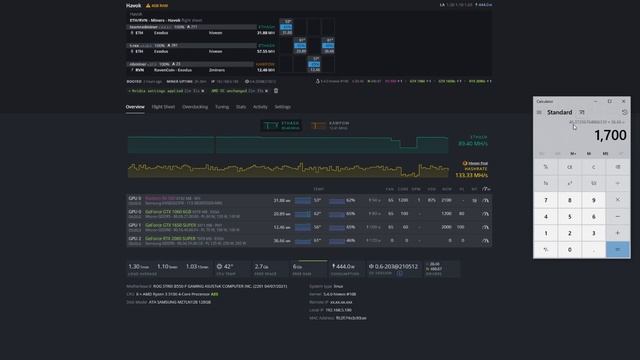Open the Calculator history panel icon
The width and height of the screenshot is (640, 360).
(624, 112)
